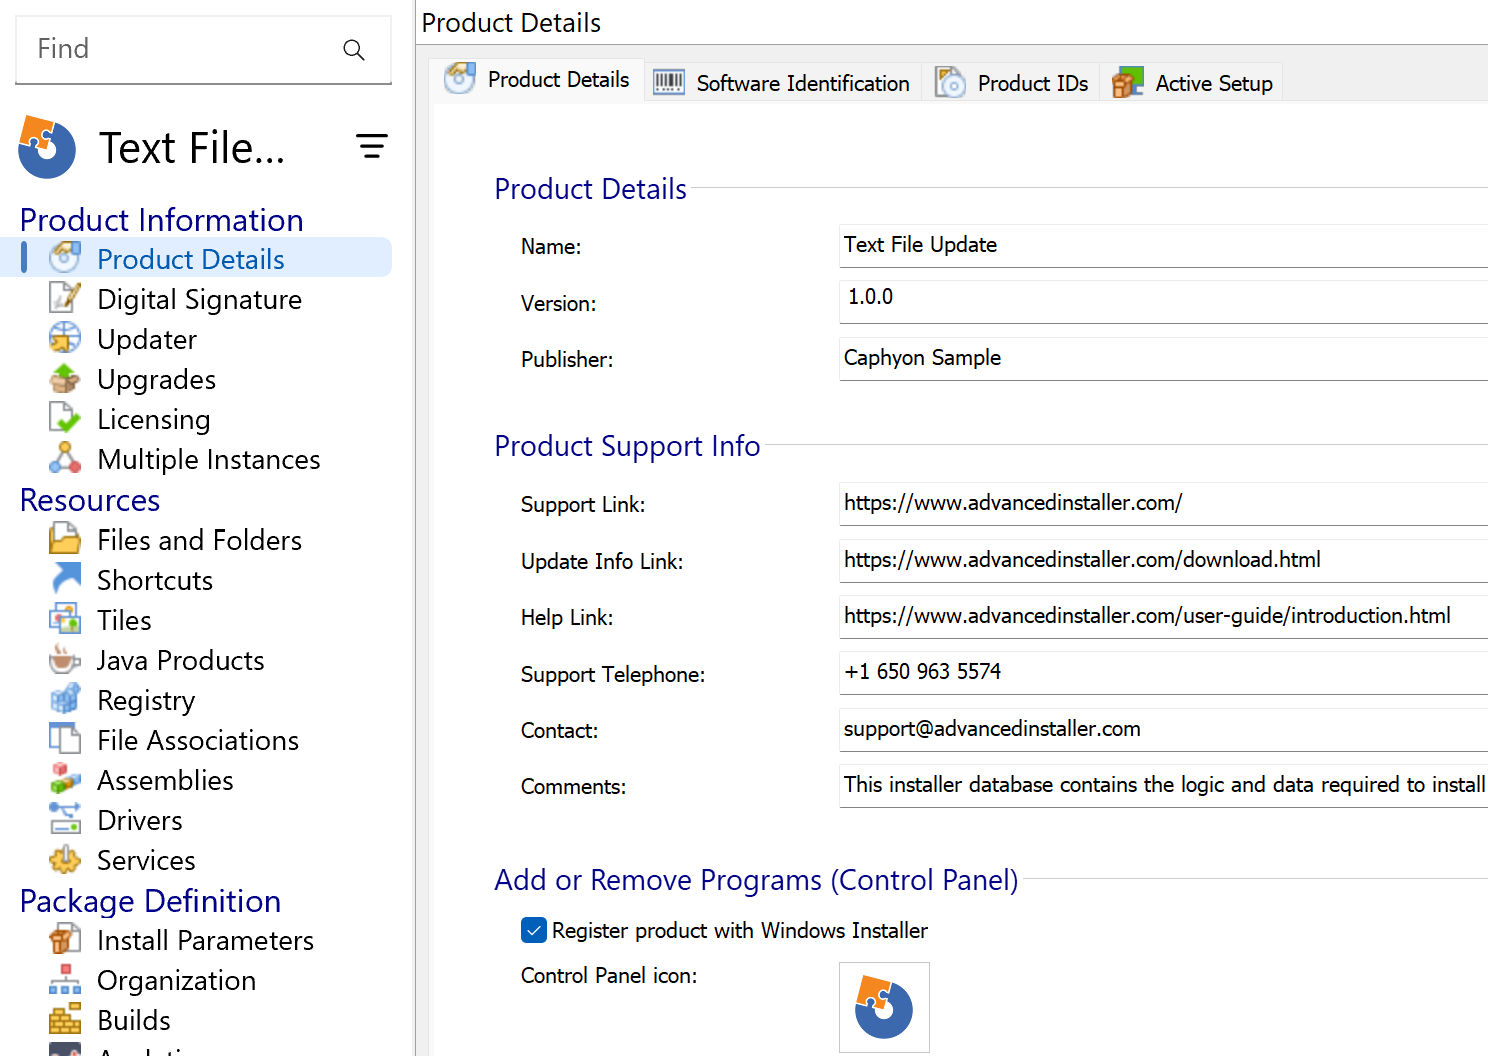Open the Organization page
Viewport: 1488px width, 1056px height.
point(176,980)
